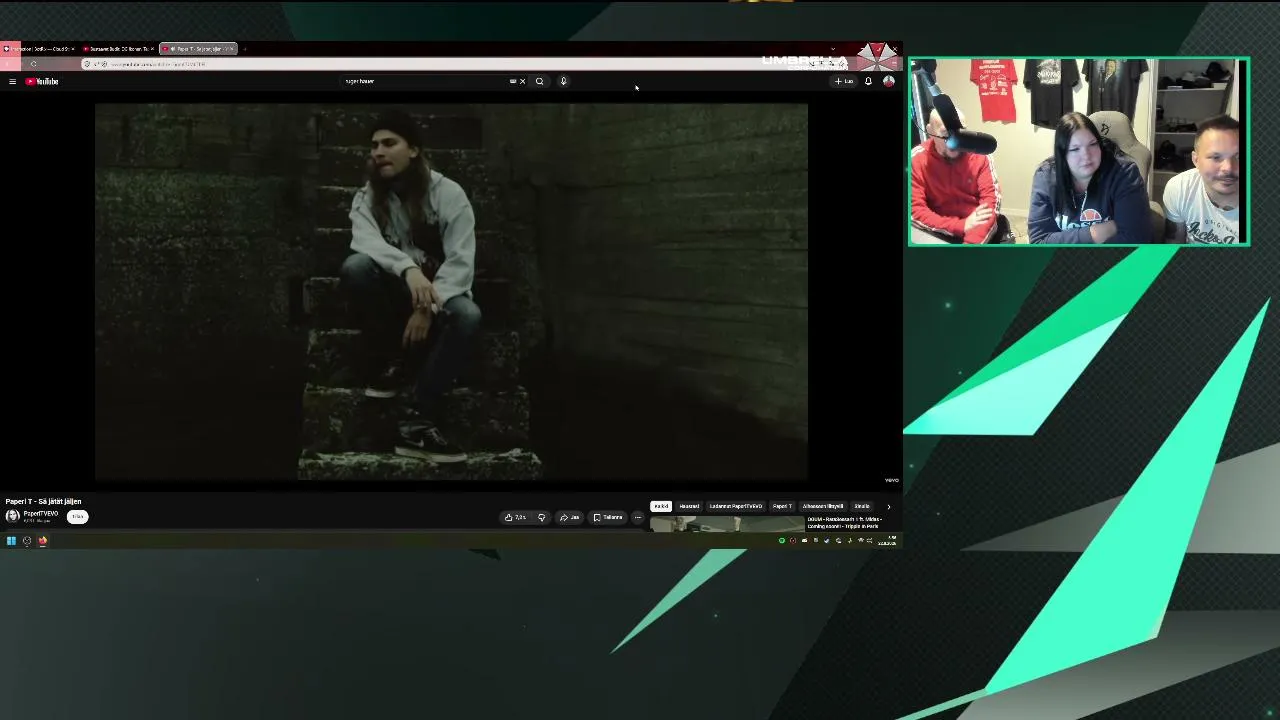Clear the YouTube search query

[x=522, y=81]
